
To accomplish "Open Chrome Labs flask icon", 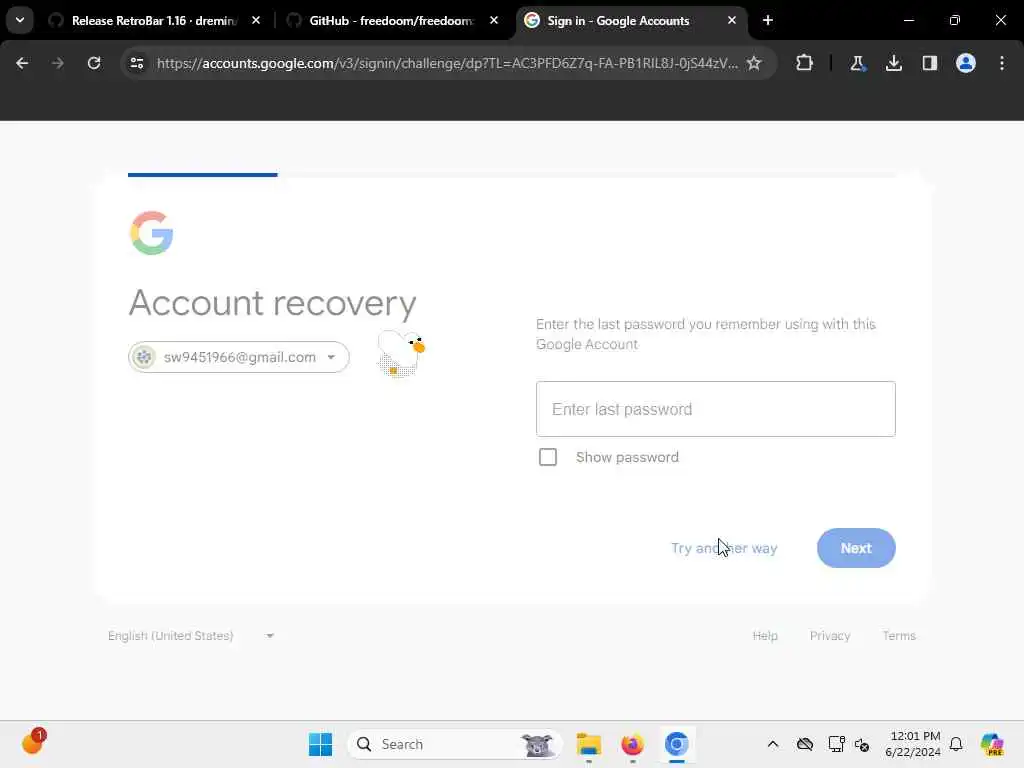I will tap(857, 63).
